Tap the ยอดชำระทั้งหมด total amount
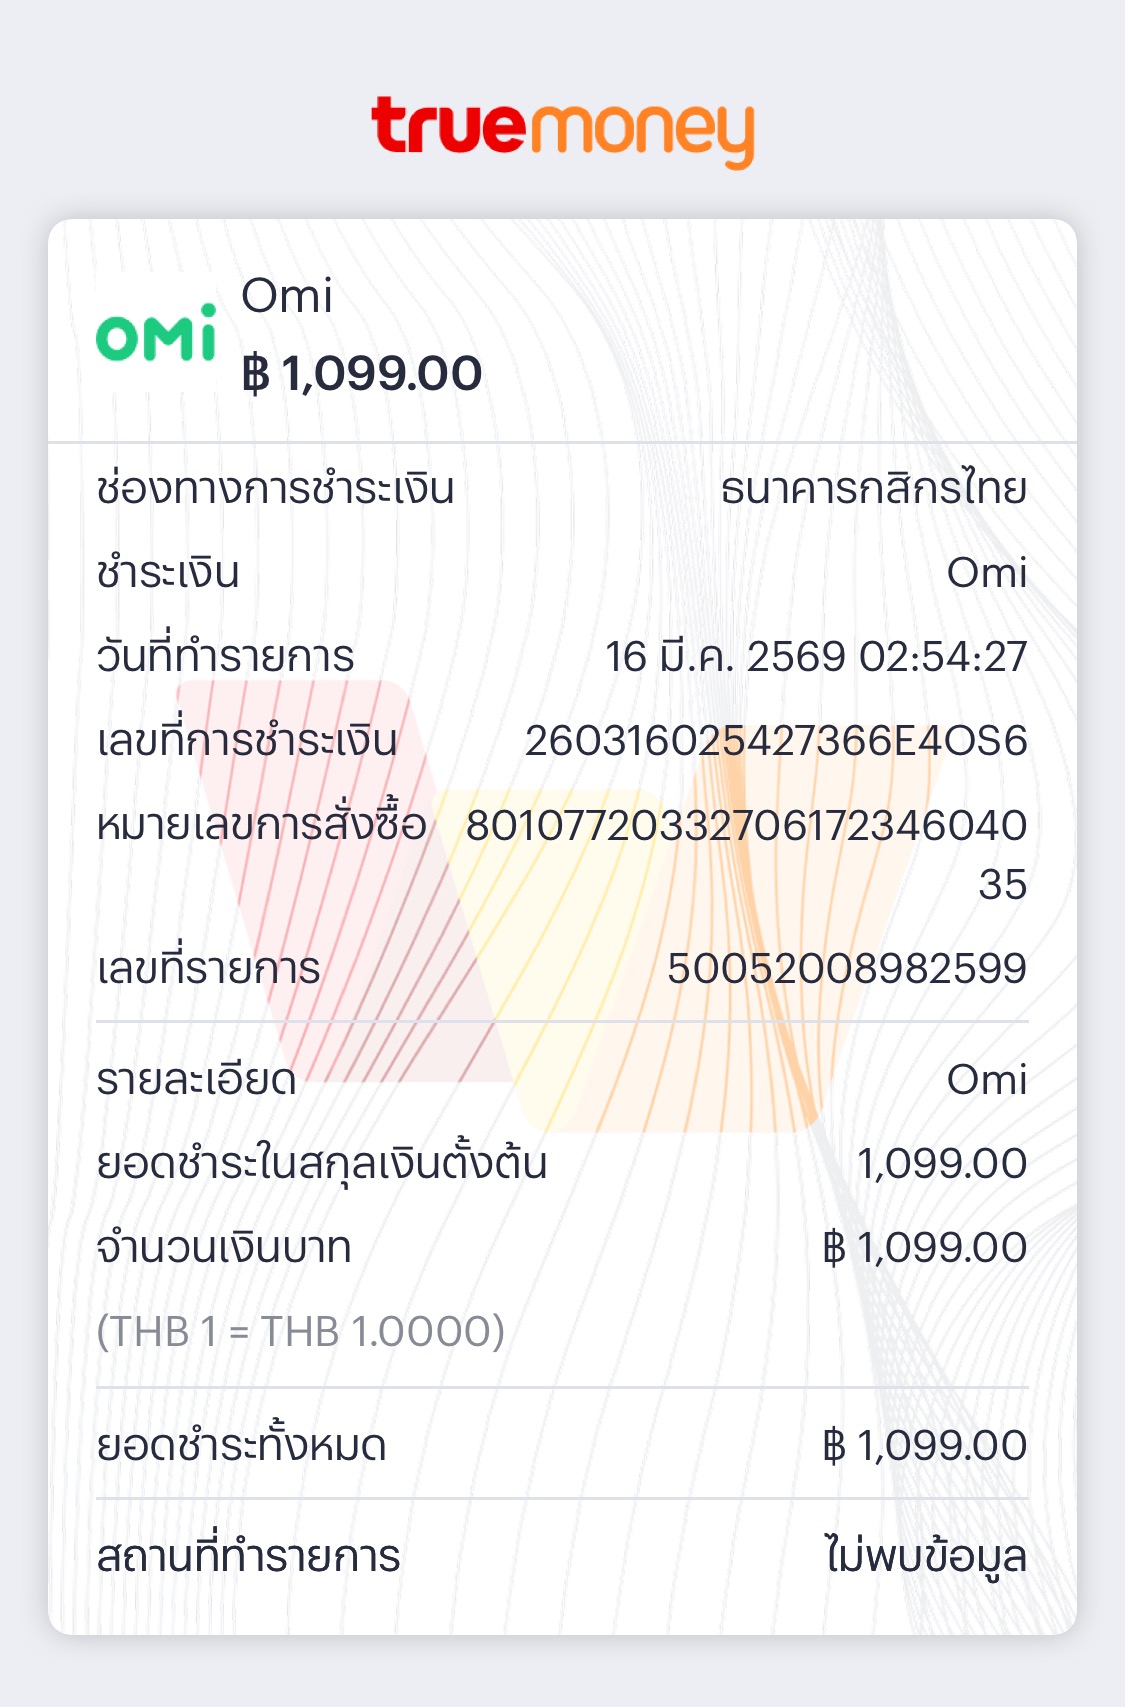 point(924,1446)
